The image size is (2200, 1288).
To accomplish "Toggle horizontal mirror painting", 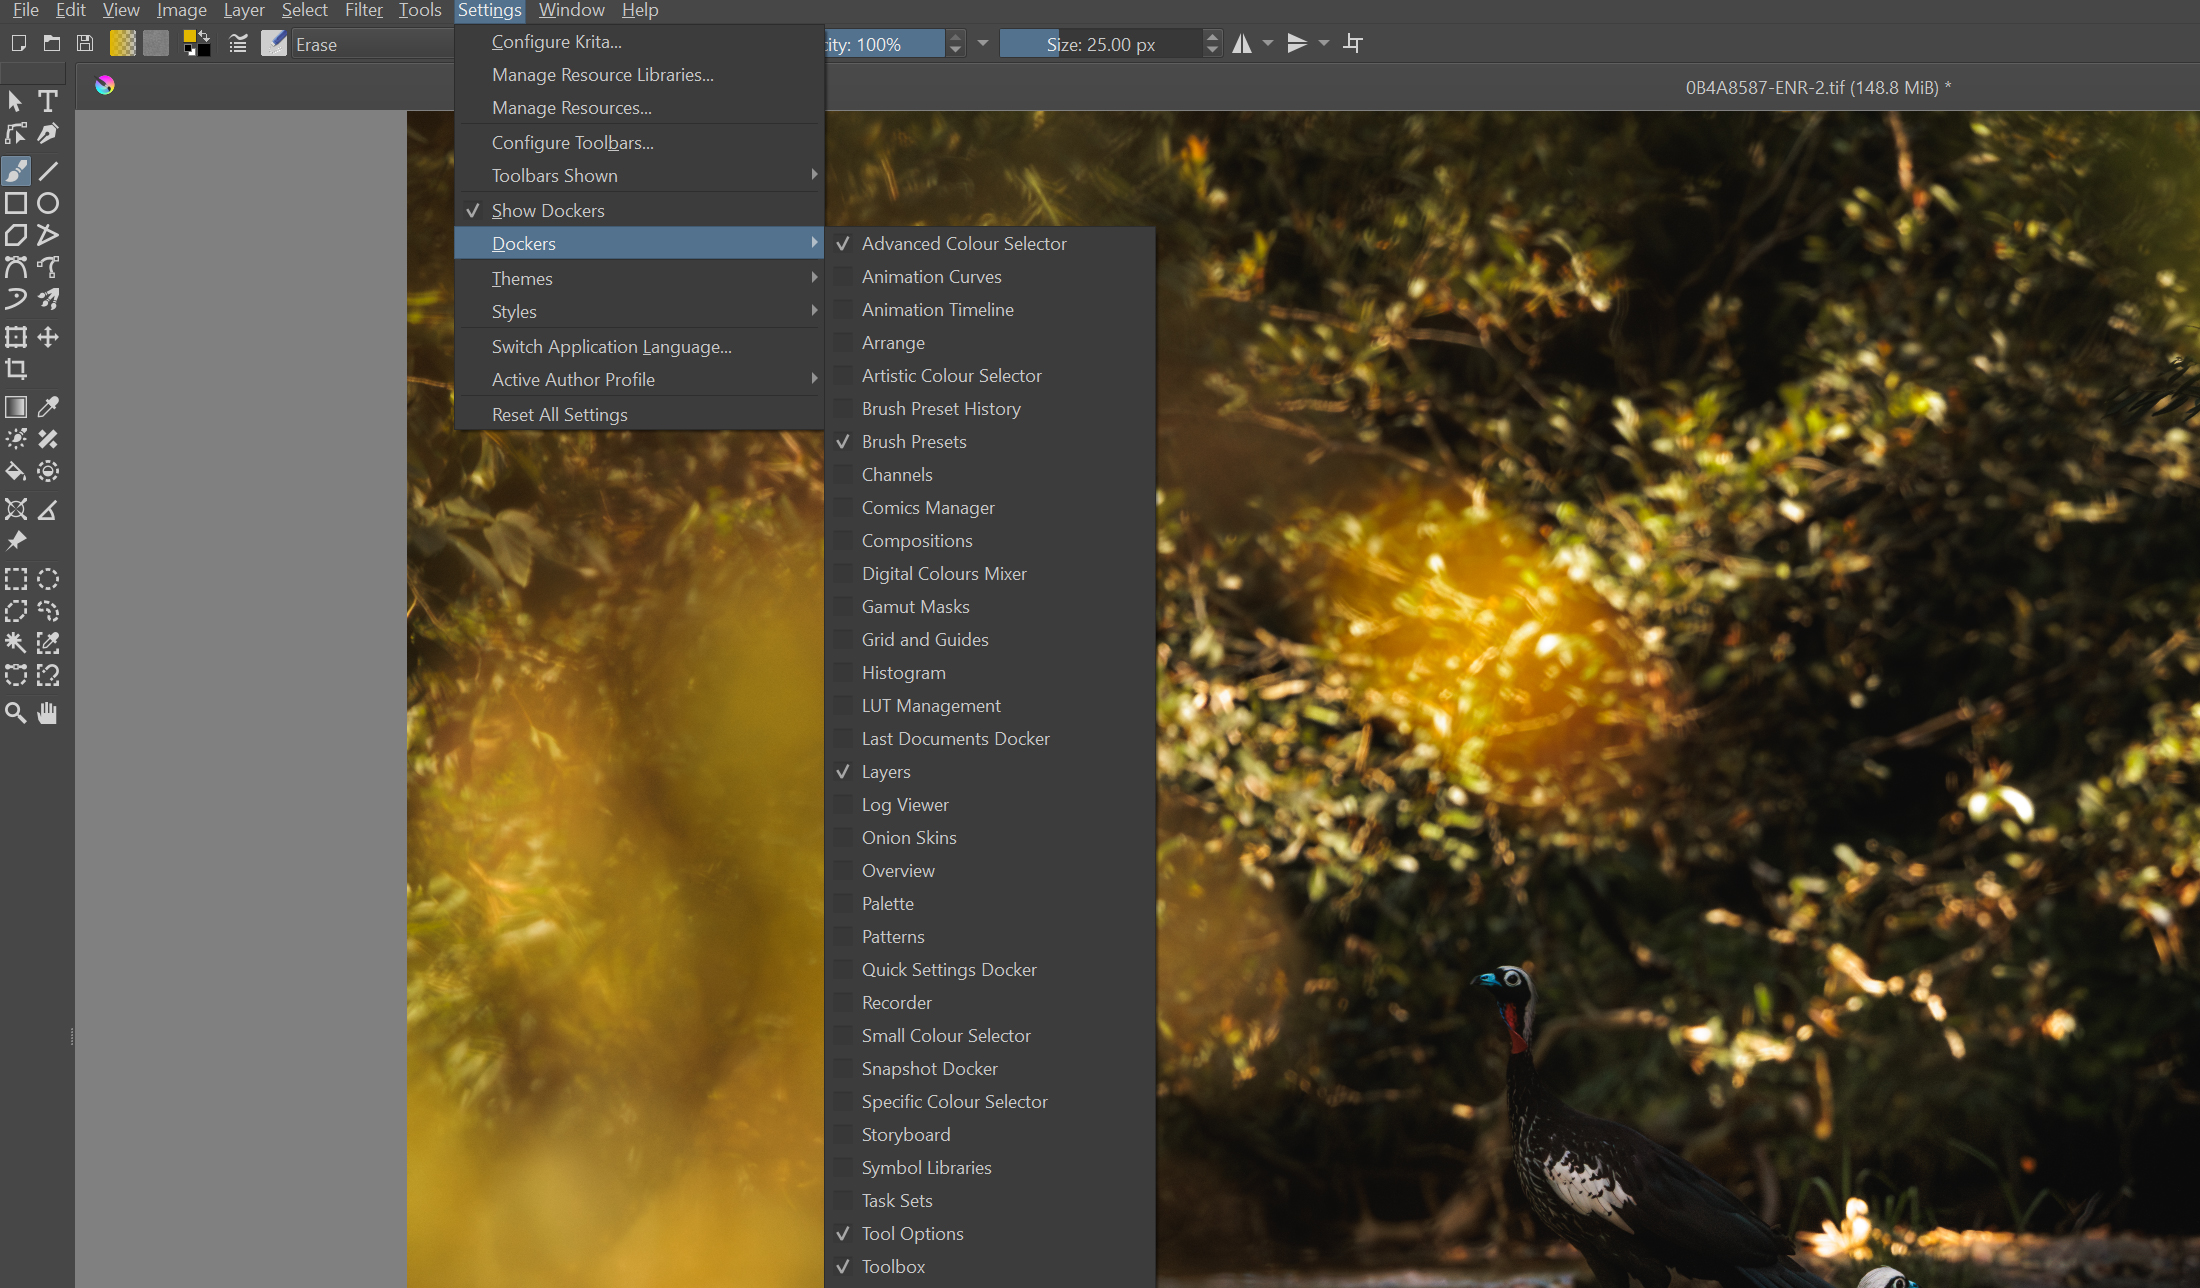I will click(1243, 43).
